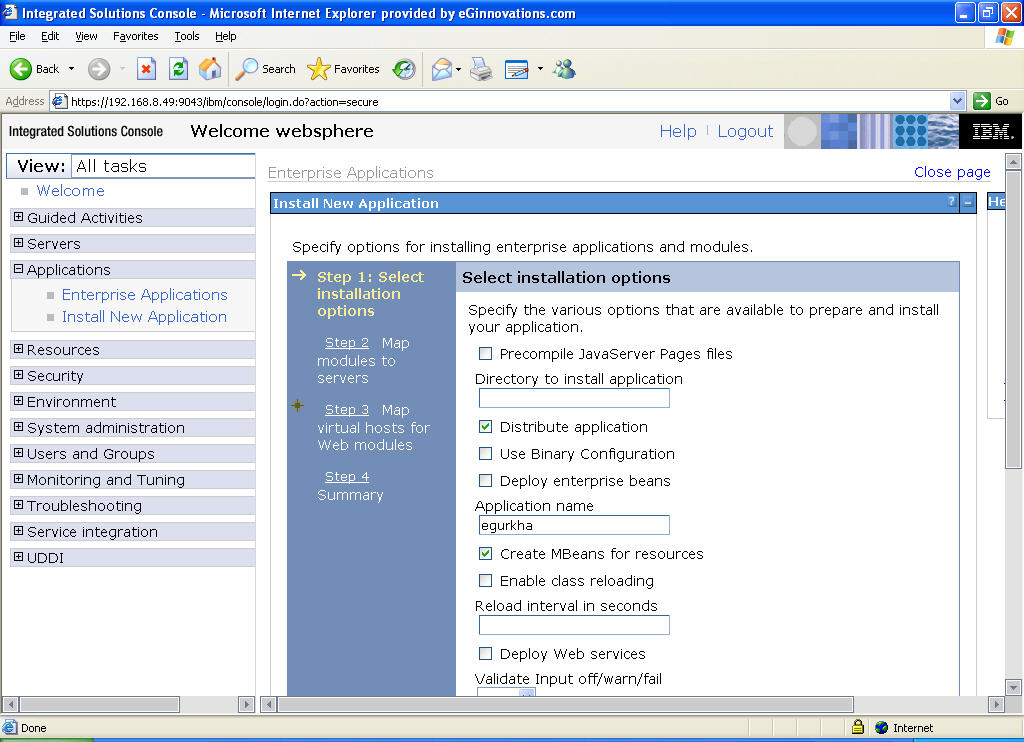The image size is (1024, 742).
Task: Open Enterprise Applications navigation link
Action: click(x=144, y=295)
